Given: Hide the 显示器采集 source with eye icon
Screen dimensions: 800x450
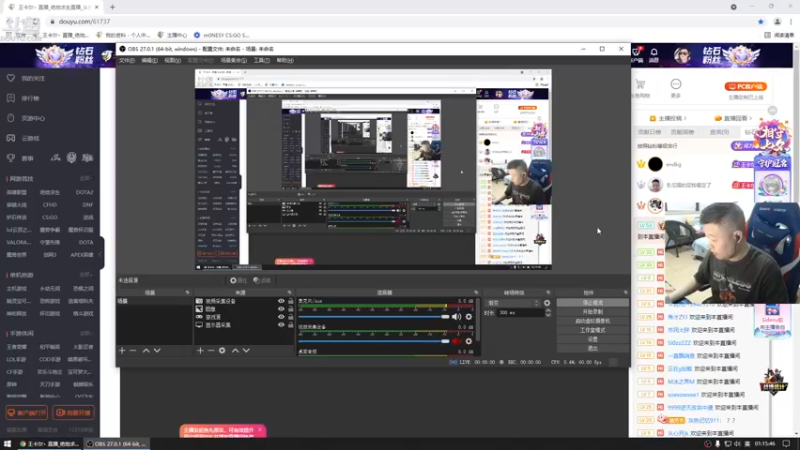Looking at the screenshot, I should [x=281, y=324].
